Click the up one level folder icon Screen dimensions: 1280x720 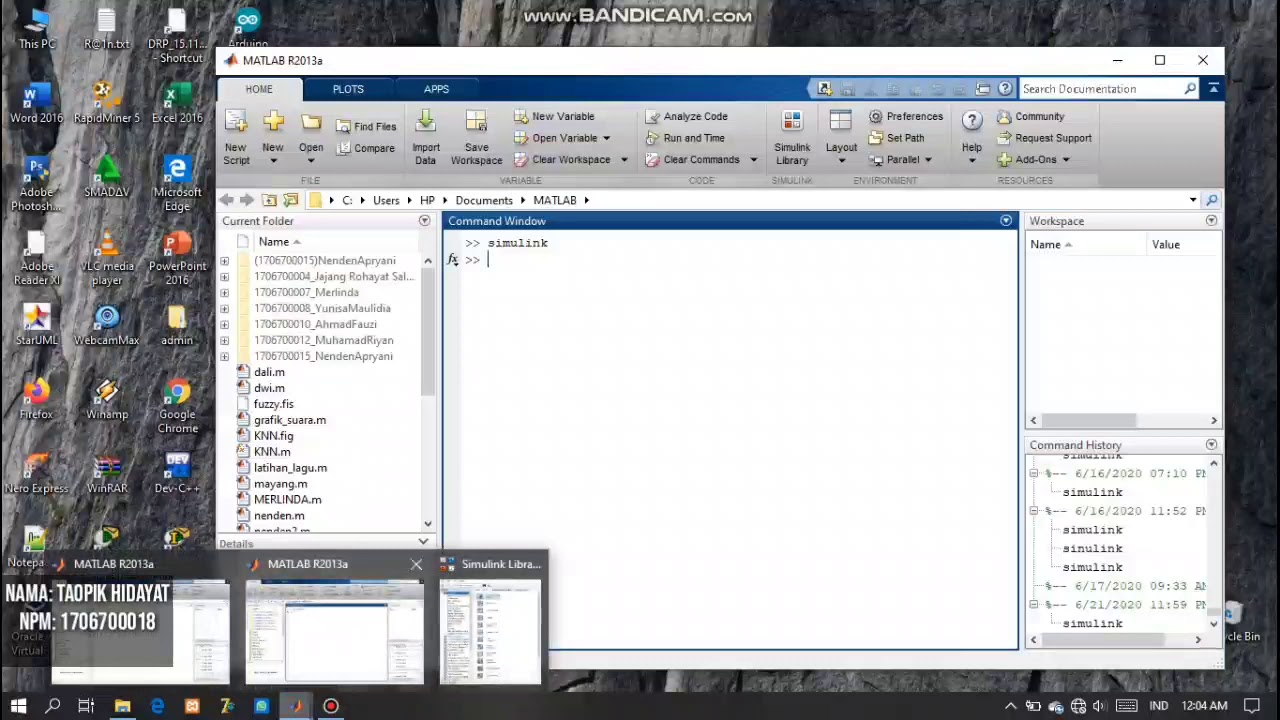(x=269, y=200)
